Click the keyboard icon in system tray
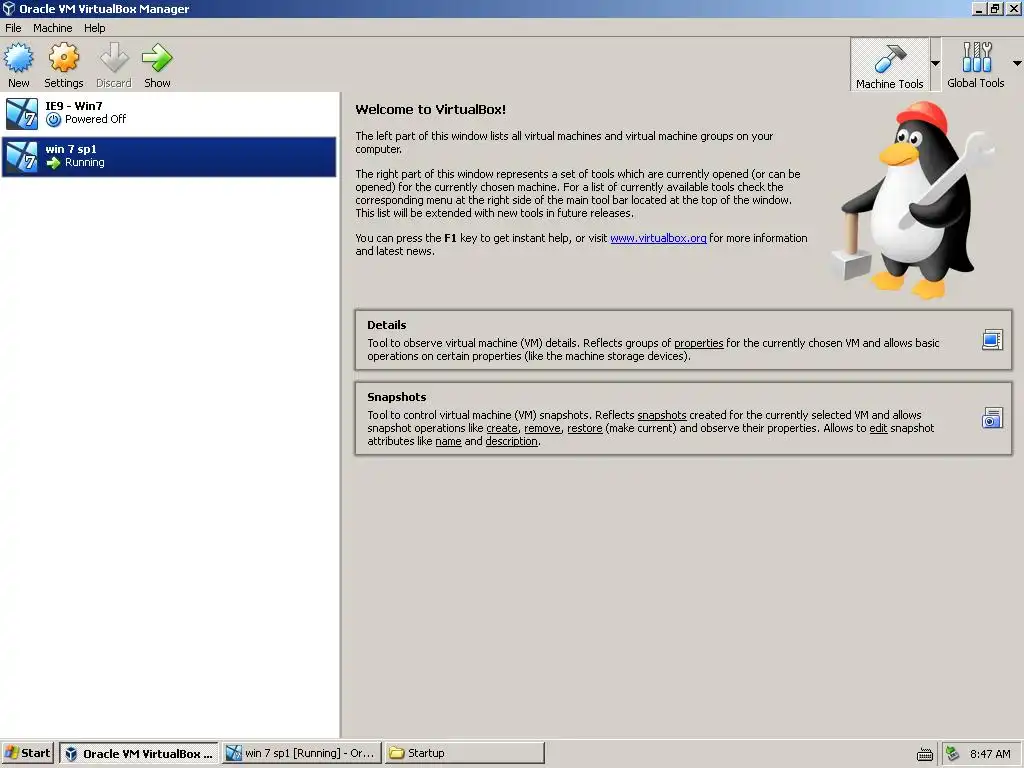1024x768 pixels. [x=924, y=754]
